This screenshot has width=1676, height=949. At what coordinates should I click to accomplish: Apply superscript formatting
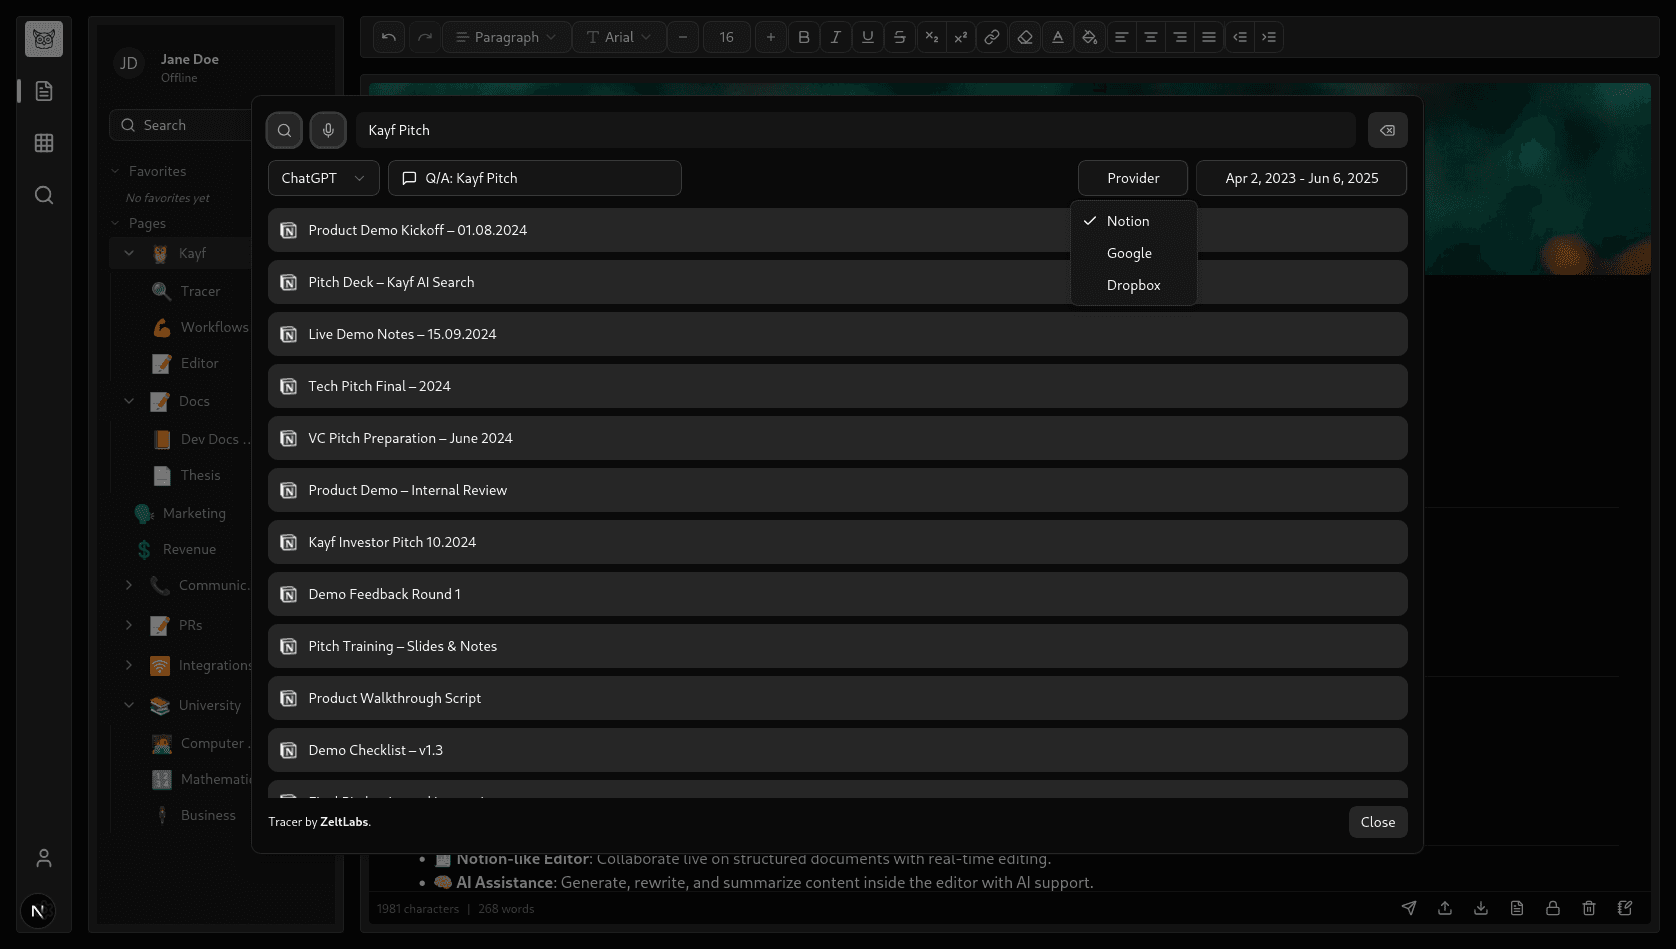[961, 37]
